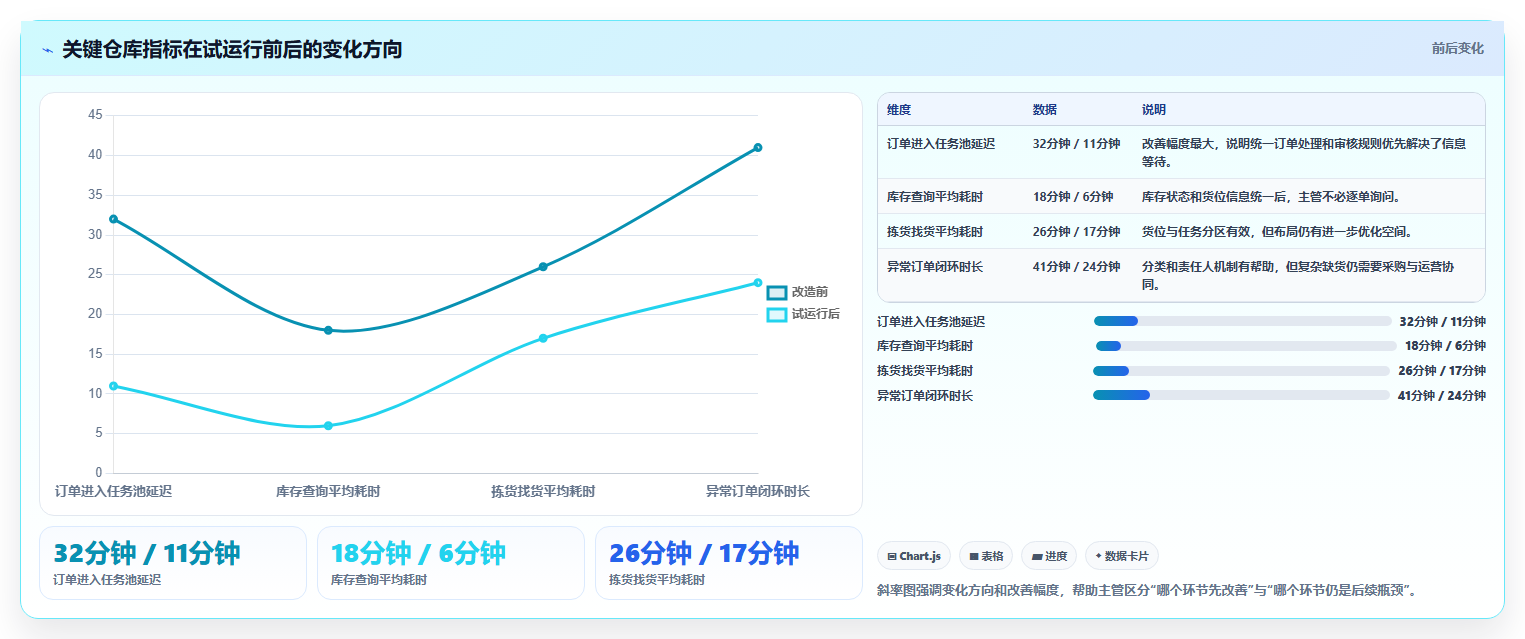Click the title 关键仓库指标在试运行前后的变化方向
1525x639 pixels.
(x=232, y=50)
